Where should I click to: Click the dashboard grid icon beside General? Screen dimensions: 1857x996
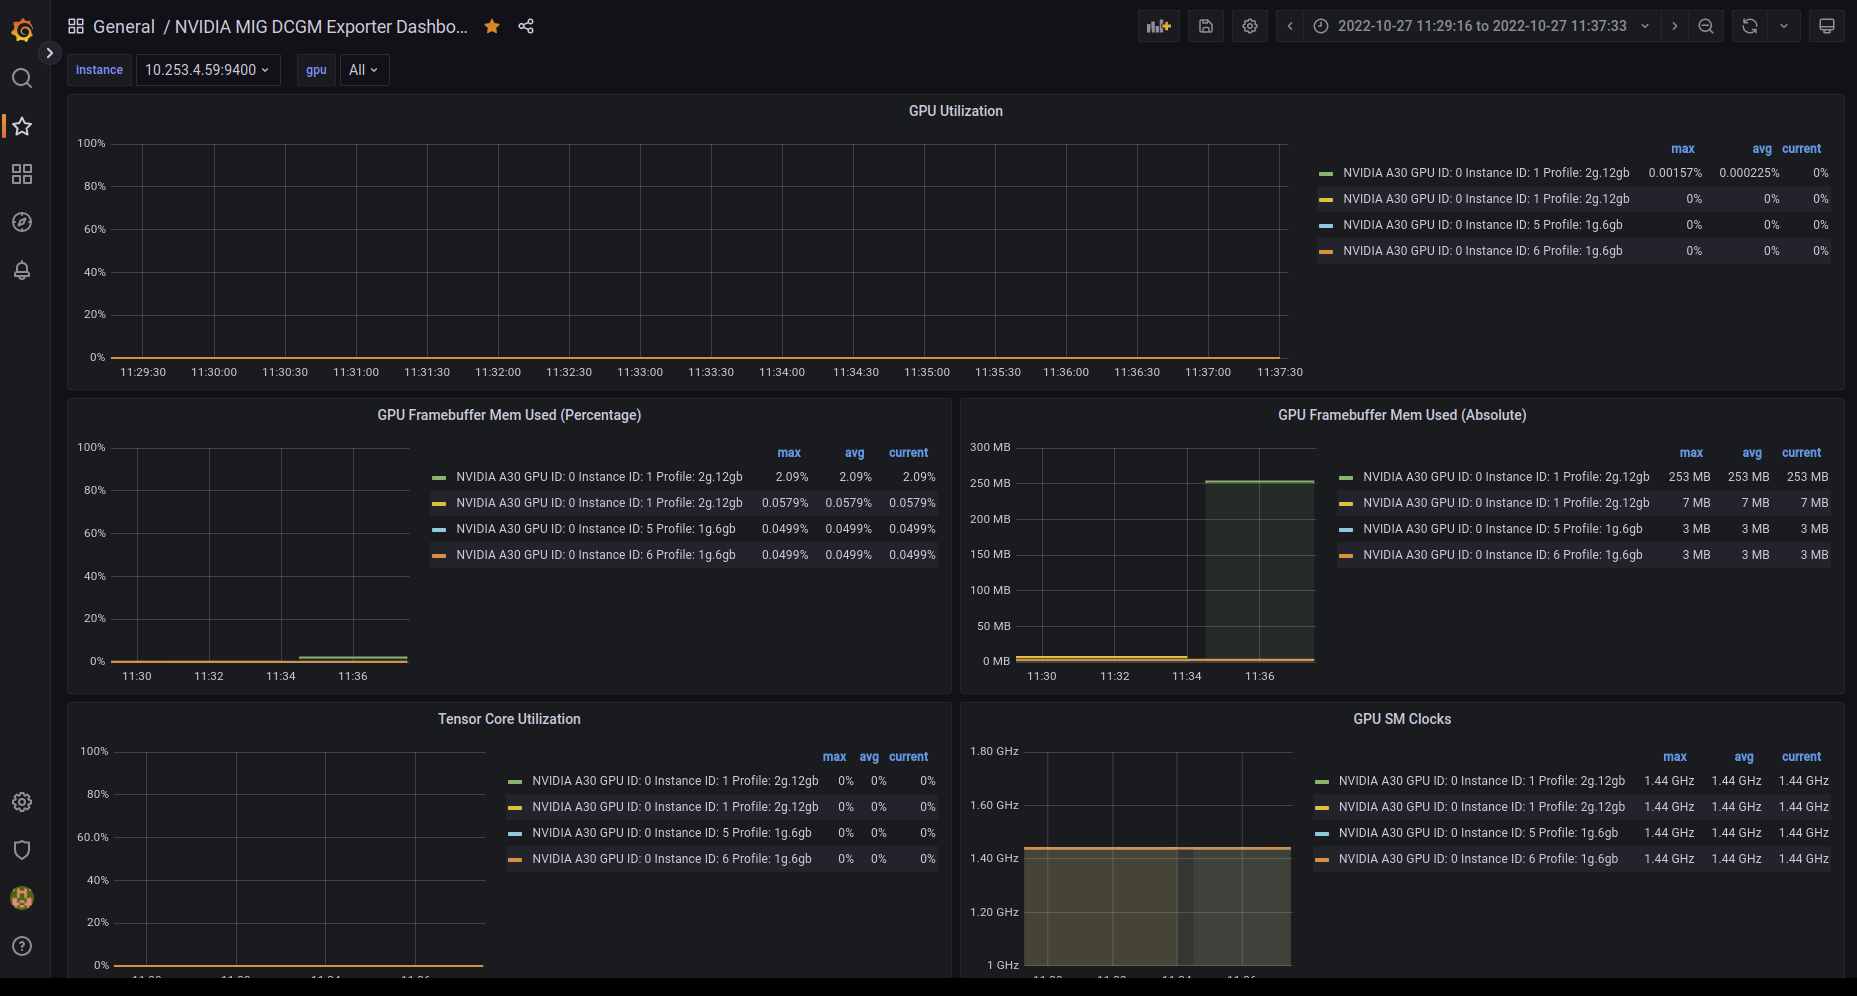(x=76, y=26)
